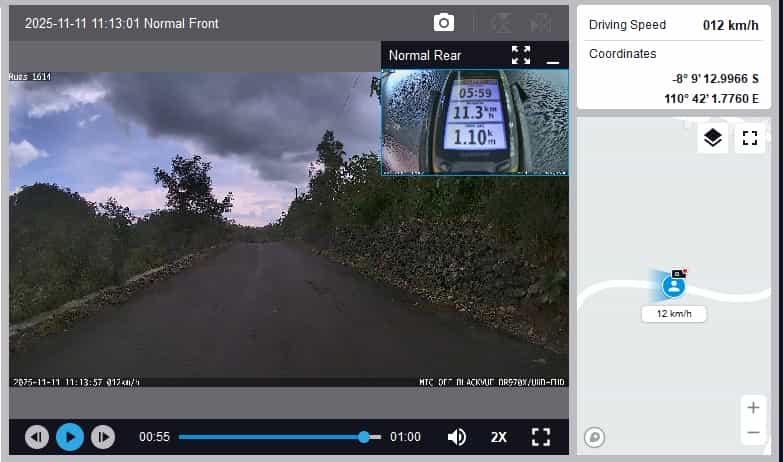The height and width of the screenshot is (462, 783).
Task: Mute the video sound
Action: click(457, 437)
